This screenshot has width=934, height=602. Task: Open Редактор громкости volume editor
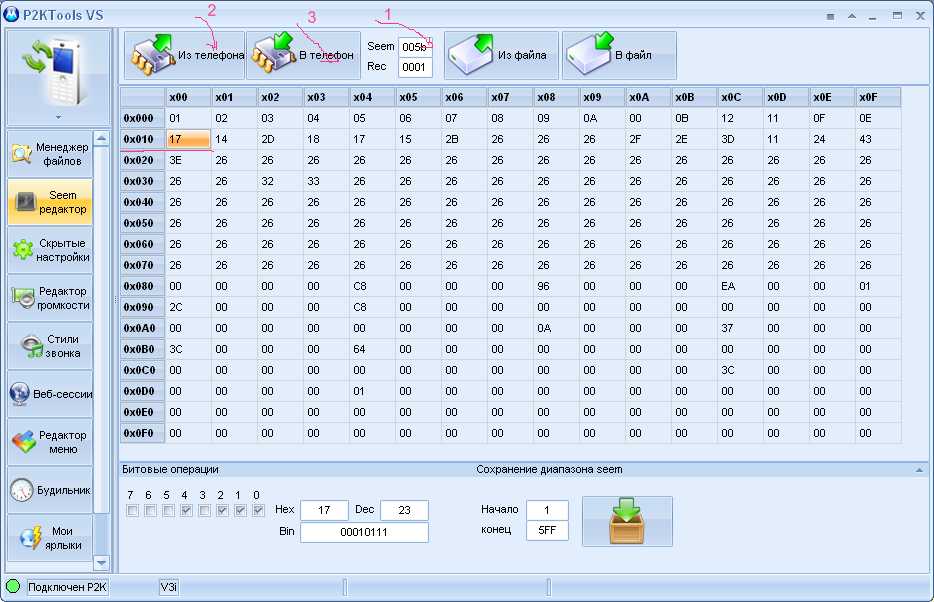[x=51, y=298]
